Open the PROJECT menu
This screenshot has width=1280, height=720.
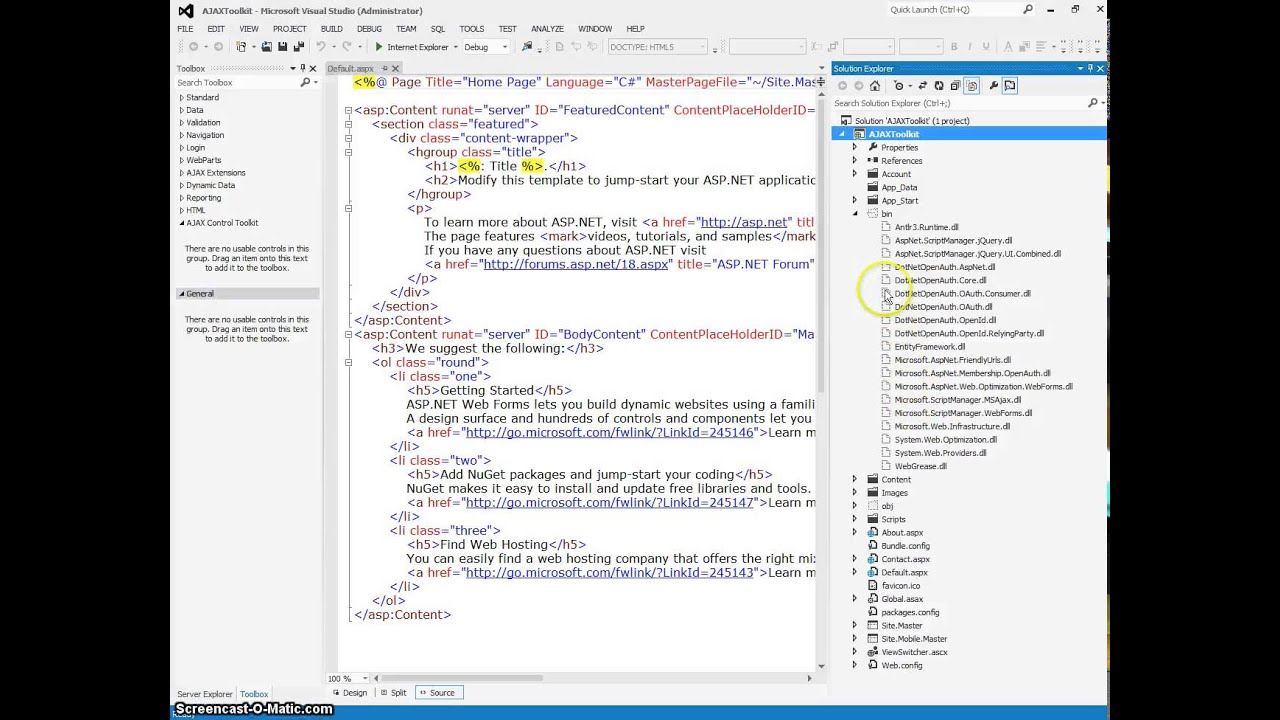[290, 29]
